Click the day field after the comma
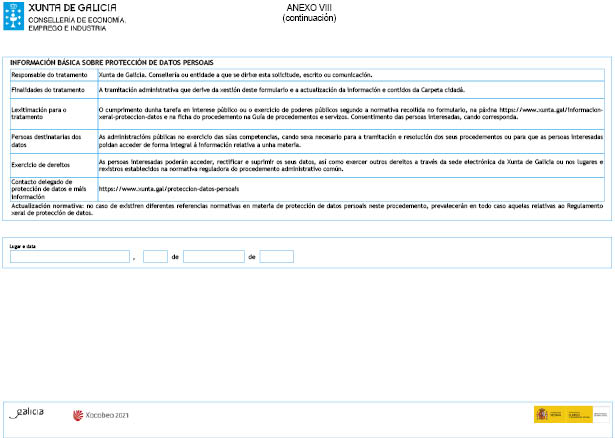615x438 pixels. 155,256
